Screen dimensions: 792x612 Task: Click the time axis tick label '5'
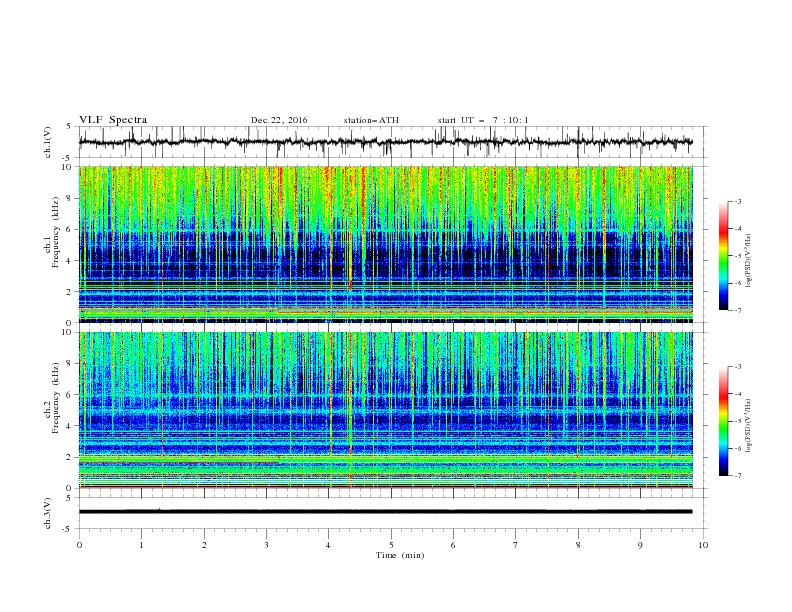point(391,545)
